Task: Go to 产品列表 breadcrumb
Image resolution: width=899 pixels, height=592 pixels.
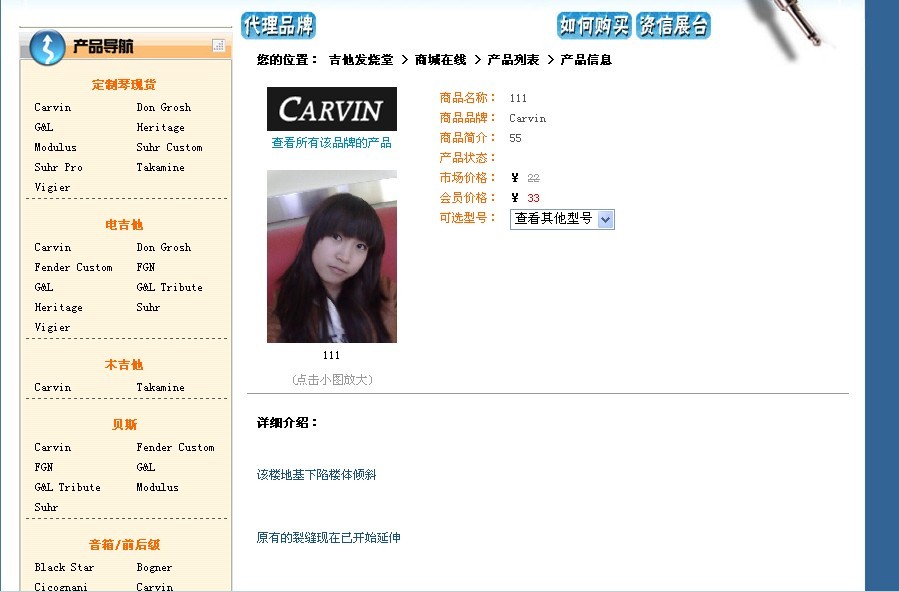Action: [x=513, y=60]
